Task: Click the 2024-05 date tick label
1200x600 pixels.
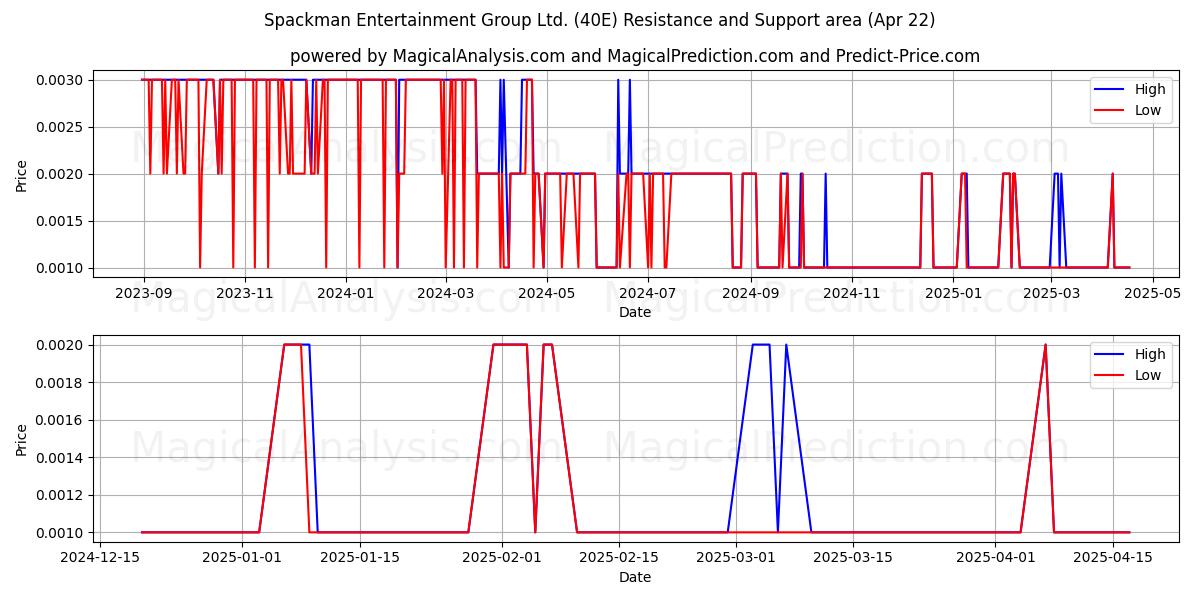Action: 545,293
